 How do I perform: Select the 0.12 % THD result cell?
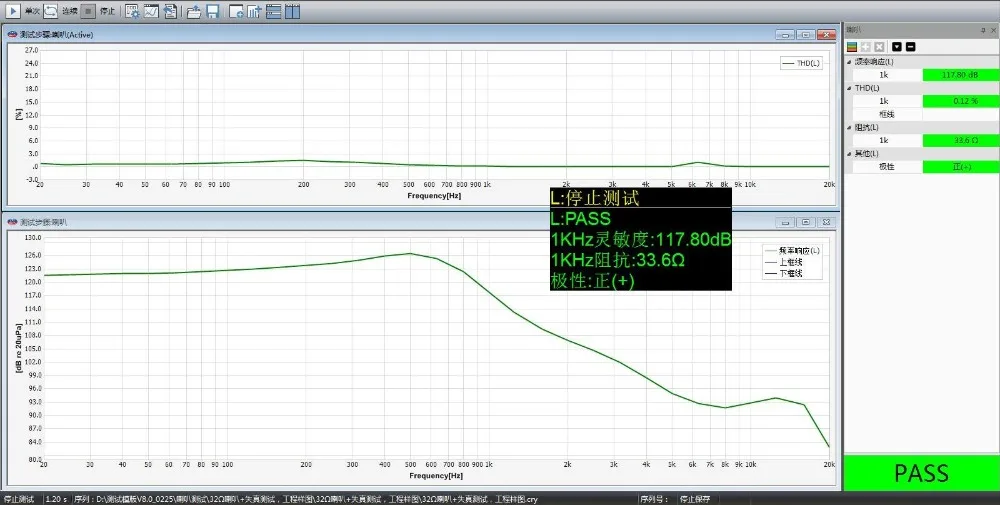[960, 101]
